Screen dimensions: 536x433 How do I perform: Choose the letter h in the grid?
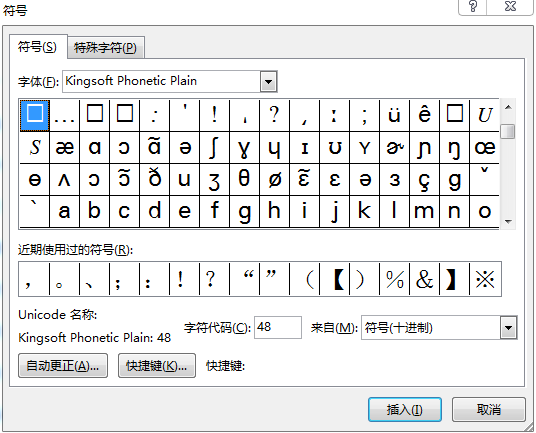[274, 211]
